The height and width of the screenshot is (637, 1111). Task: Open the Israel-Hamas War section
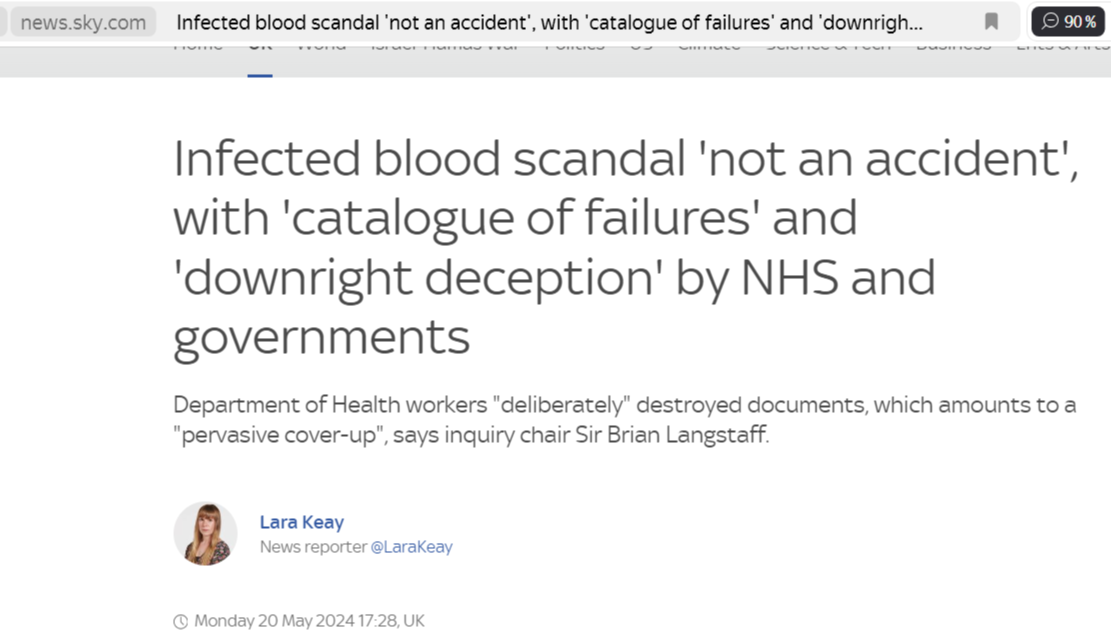point(445,46)
